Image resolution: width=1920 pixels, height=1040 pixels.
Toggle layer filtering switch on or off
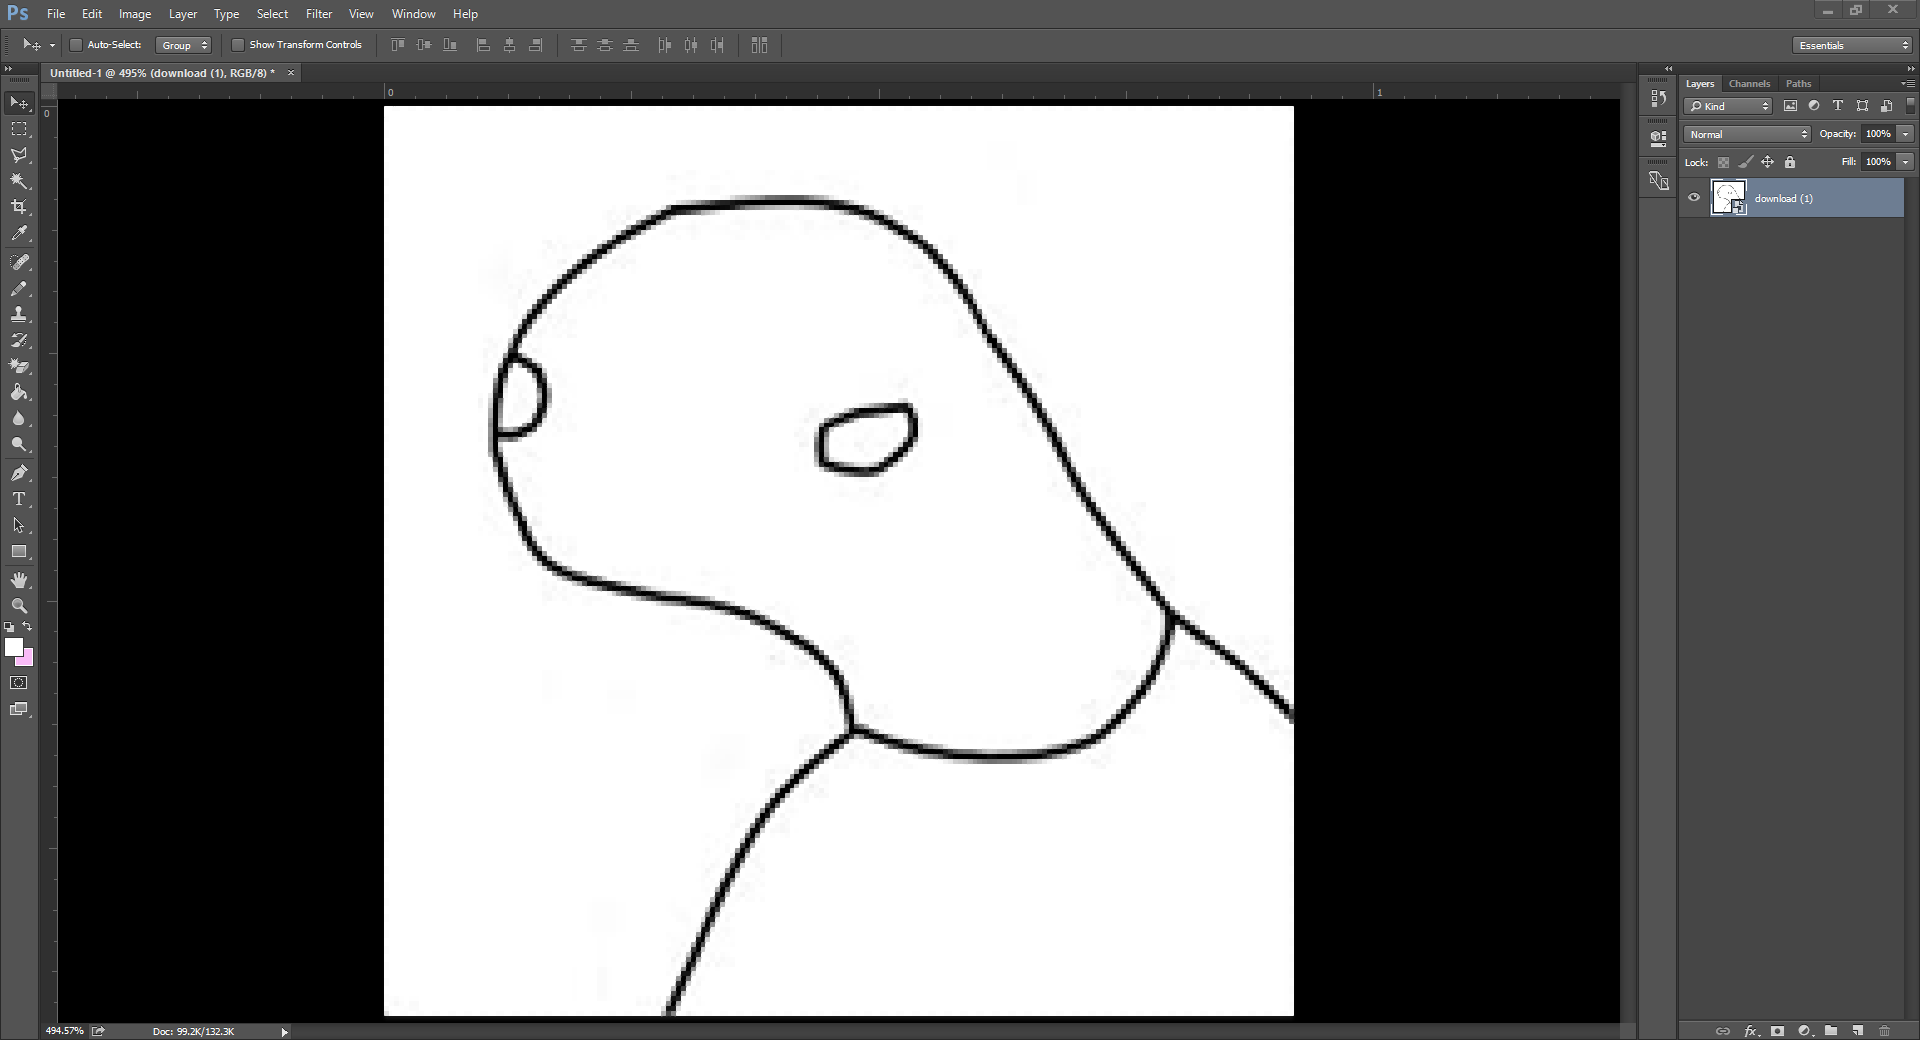(1910, 105)
